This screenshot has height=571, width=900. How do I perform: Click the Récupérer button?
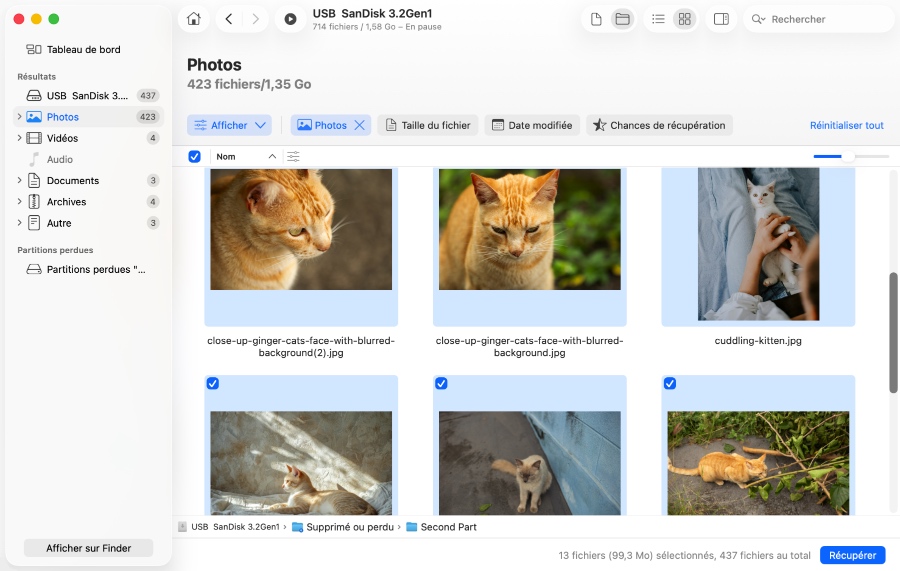(852, 555)
